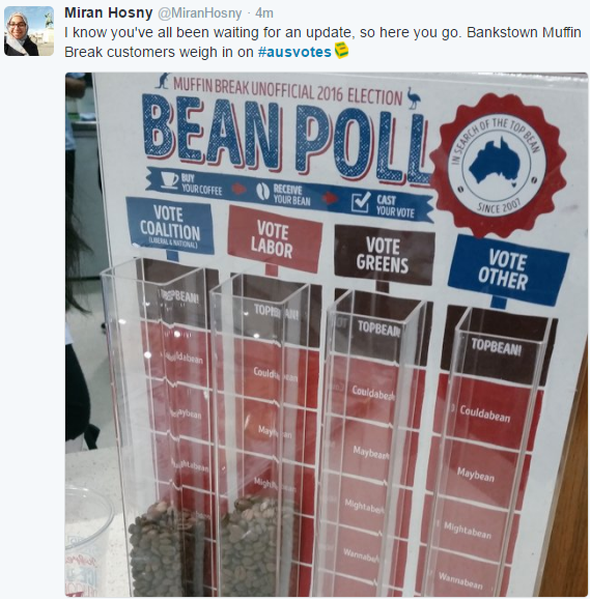
Task: Open the @MiranHosny handle link
Action: (x=200, y=13)
